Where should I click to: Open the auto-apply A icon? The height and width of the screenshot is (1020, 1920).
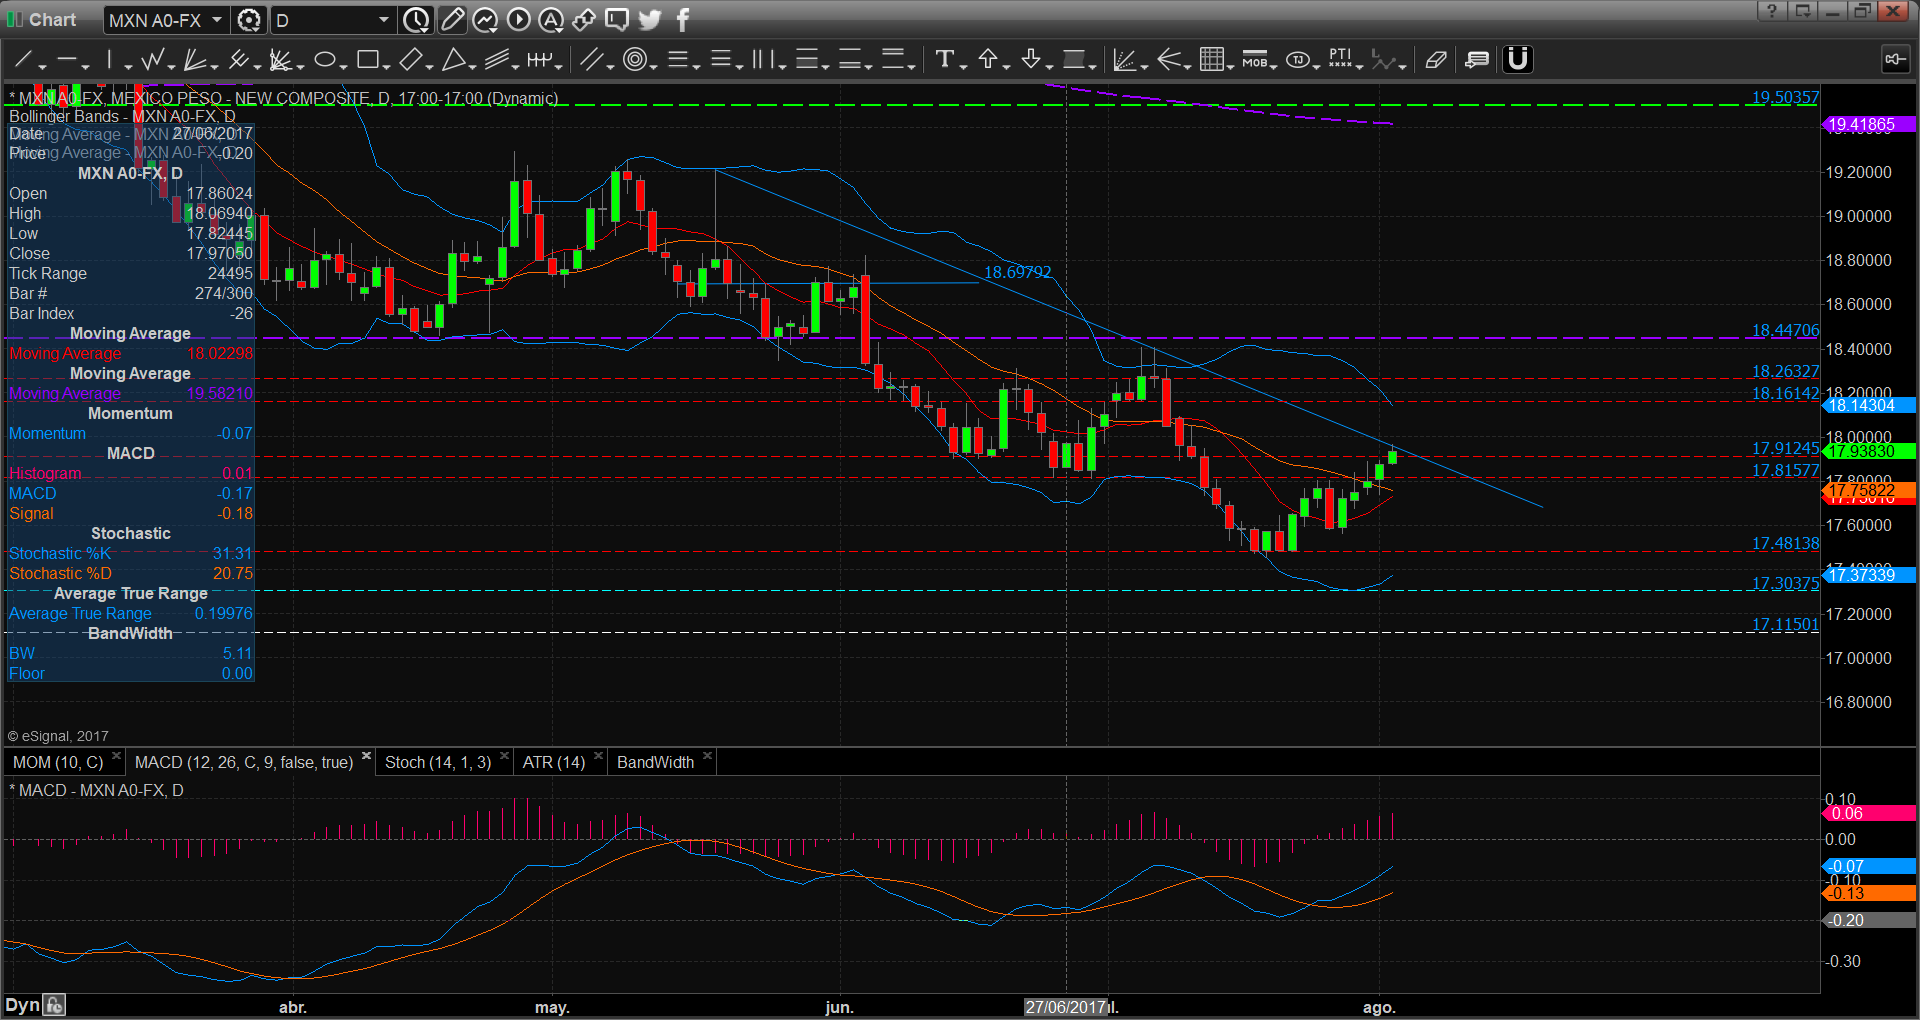(551, 20)
